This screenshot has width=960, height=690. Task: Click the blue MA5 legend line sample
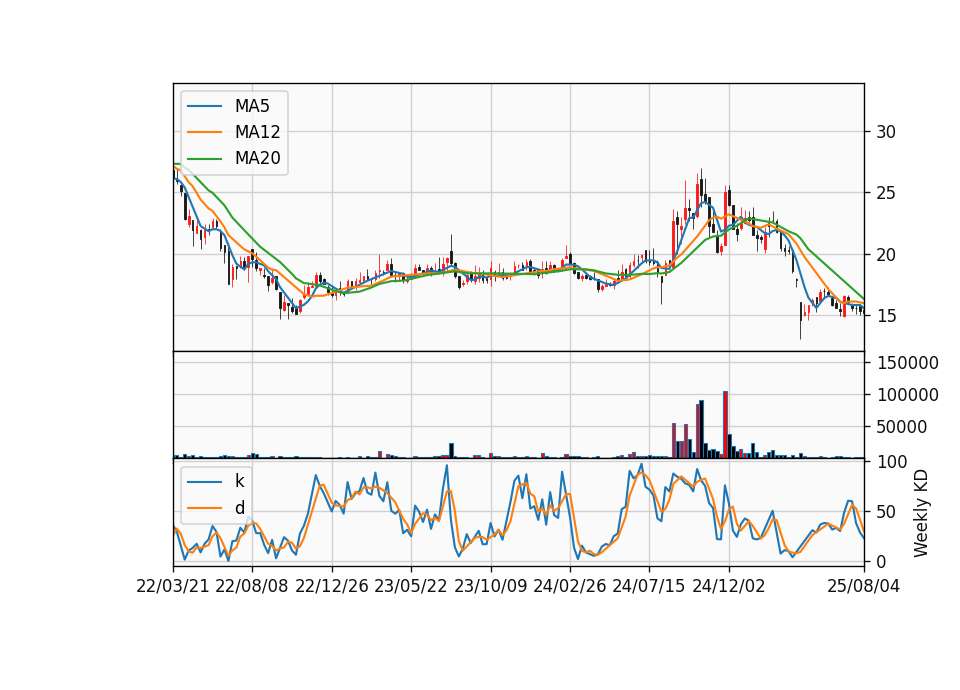pyautogui.click(x=204, y=106)
